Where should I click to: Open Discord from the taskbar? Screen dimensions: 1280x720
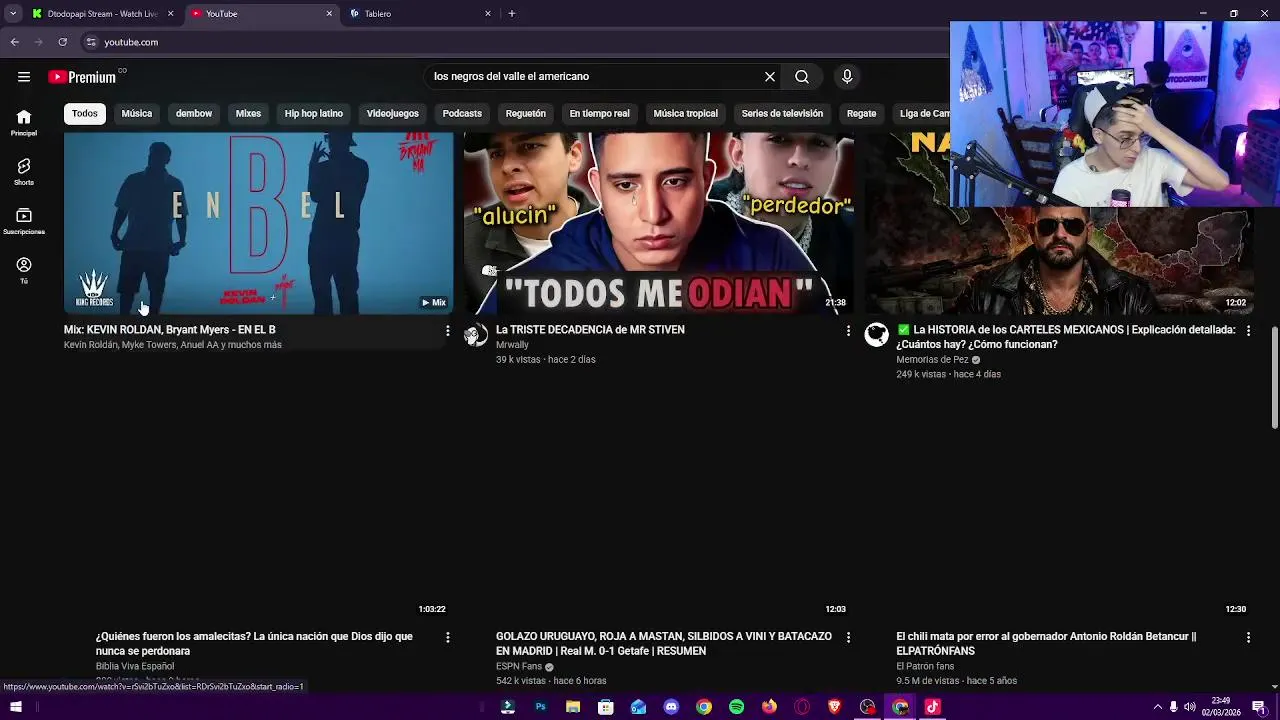(x=671, y=707)
